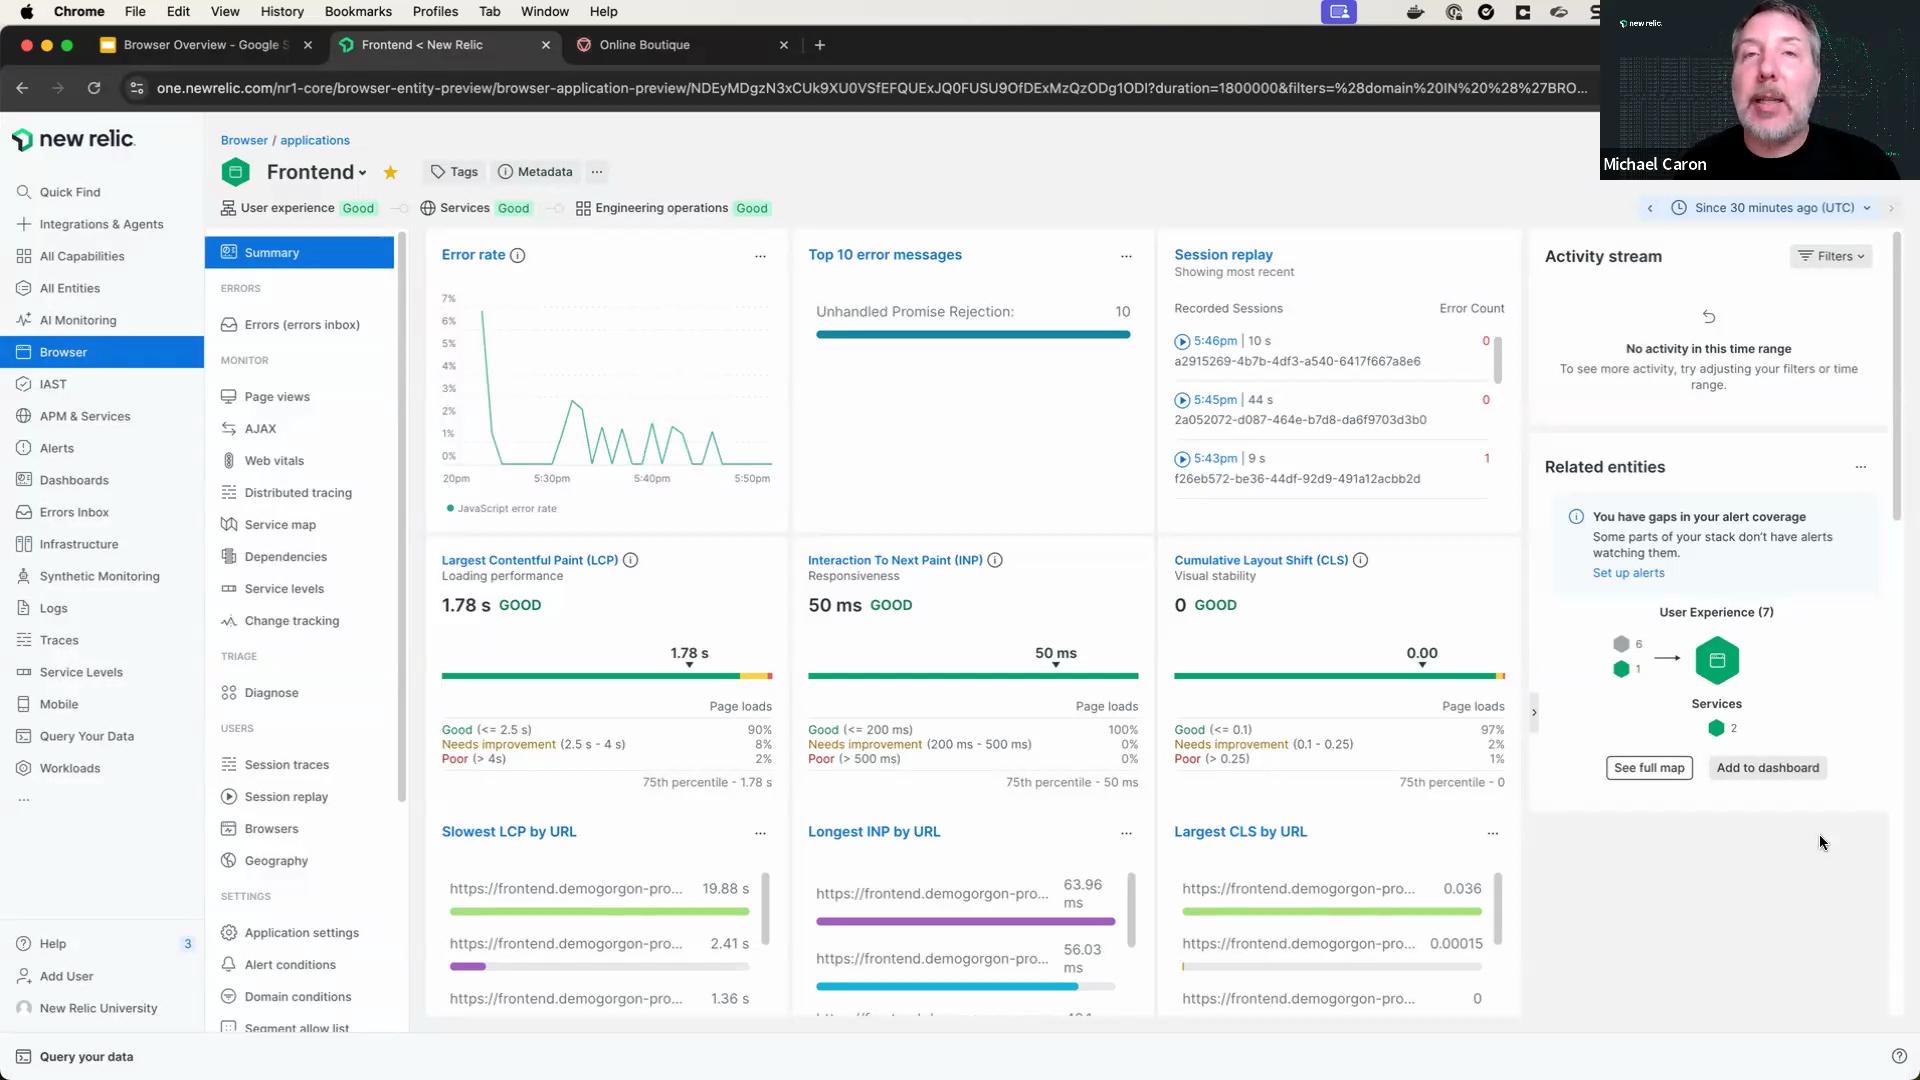Image resolution: width=1920 pixels, height=1080 pixels.
Task: Click the Tags button
Action: pyautogui.click(x=454, y=172)
